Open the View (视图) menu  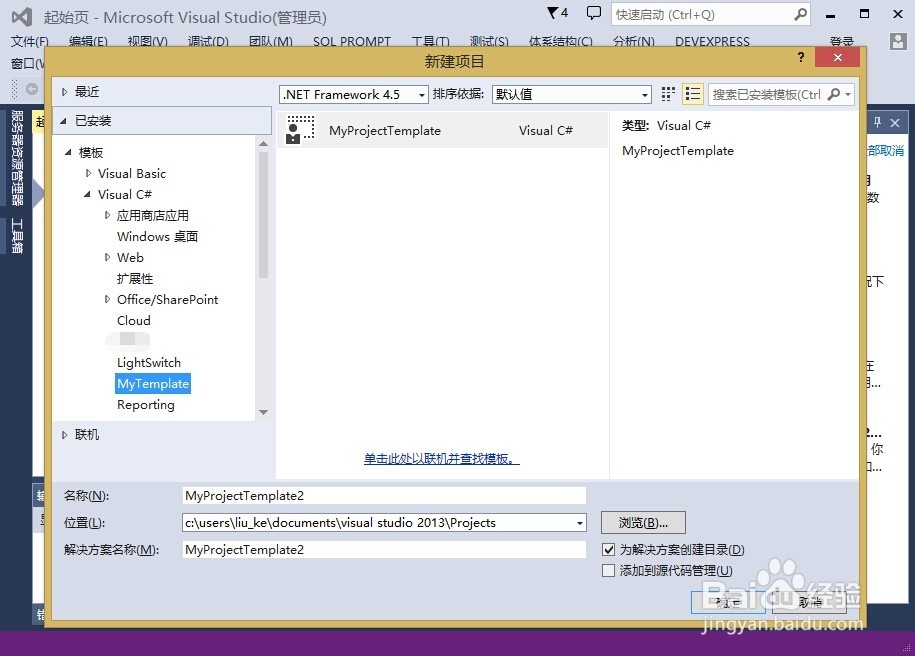pyautogui.click(x=148, y=41)
